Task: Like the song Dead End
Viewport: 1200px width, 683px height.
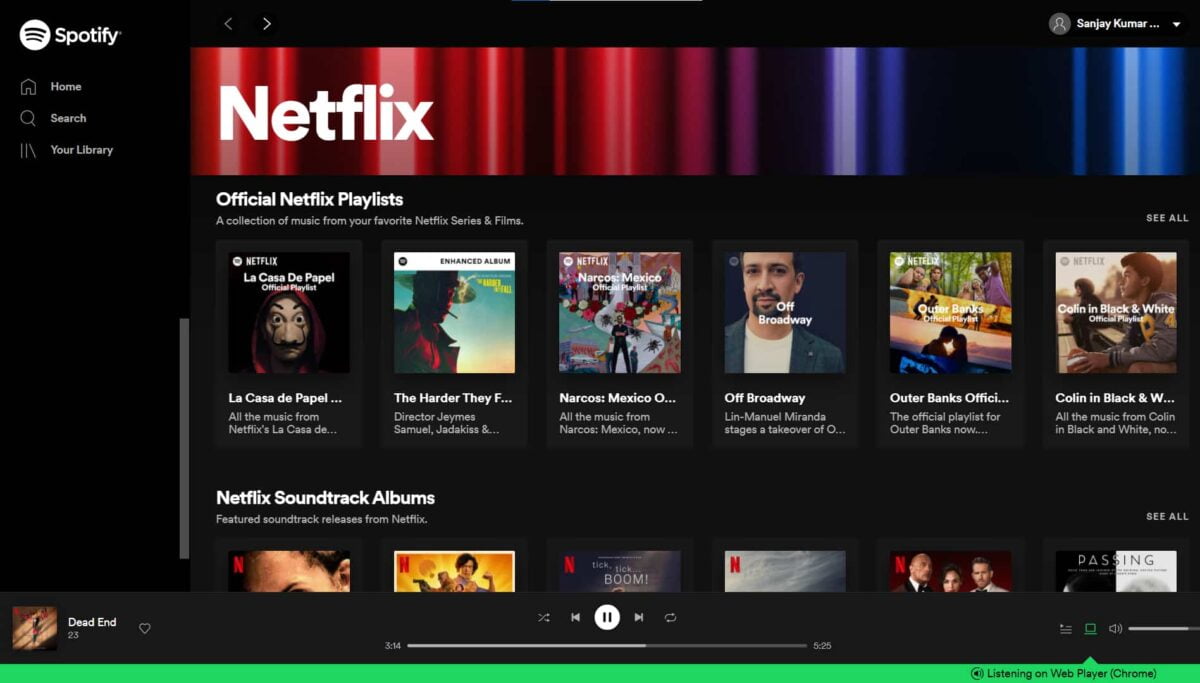Action: click(145, 628)
